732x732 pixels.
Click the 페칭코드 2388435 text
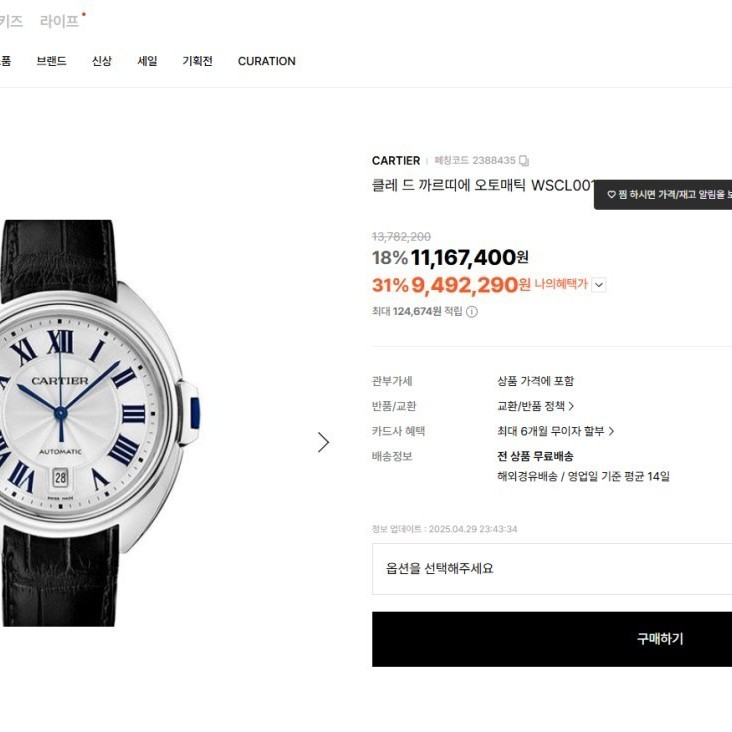(475, 161)
